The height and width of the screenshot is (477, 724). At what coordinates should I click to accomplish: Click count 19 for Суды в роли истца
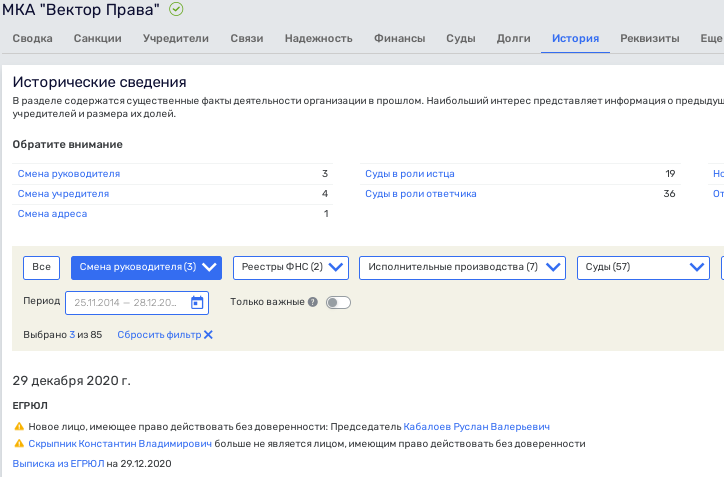[x=670, y=174]
